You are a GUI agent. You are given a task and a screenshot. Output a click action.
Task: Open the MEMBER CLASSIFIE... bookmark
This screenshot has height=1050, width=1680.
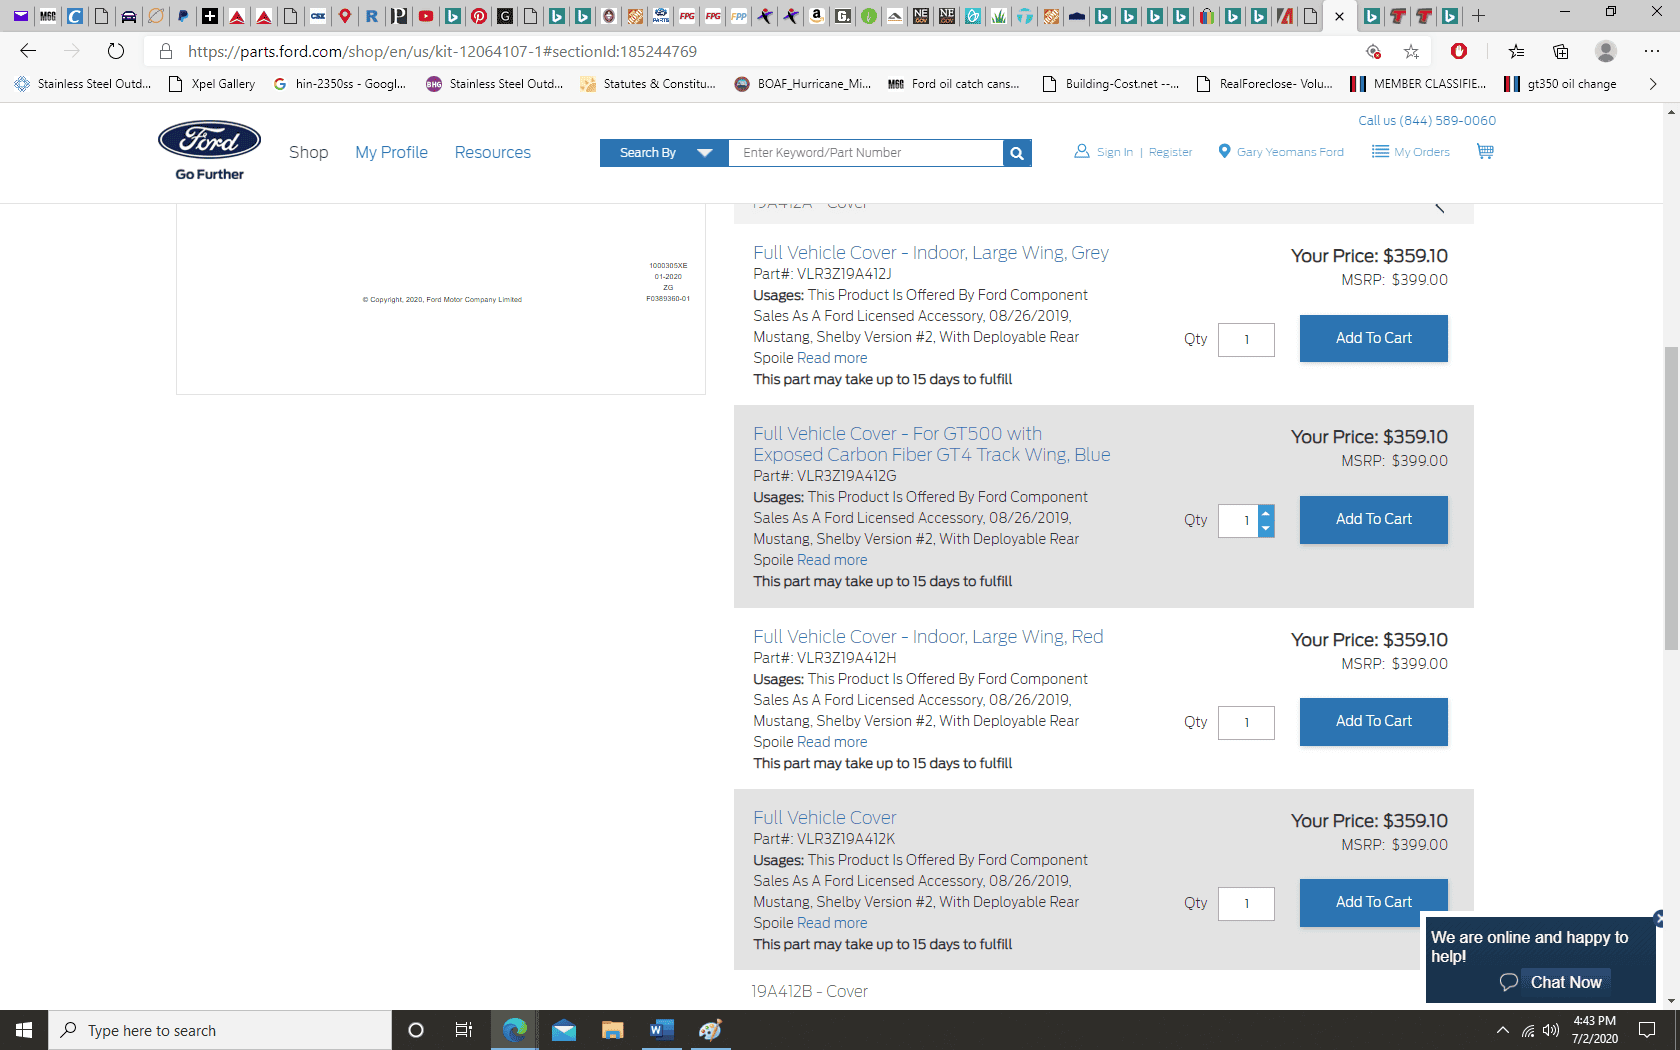click(x=1418, y=84)
